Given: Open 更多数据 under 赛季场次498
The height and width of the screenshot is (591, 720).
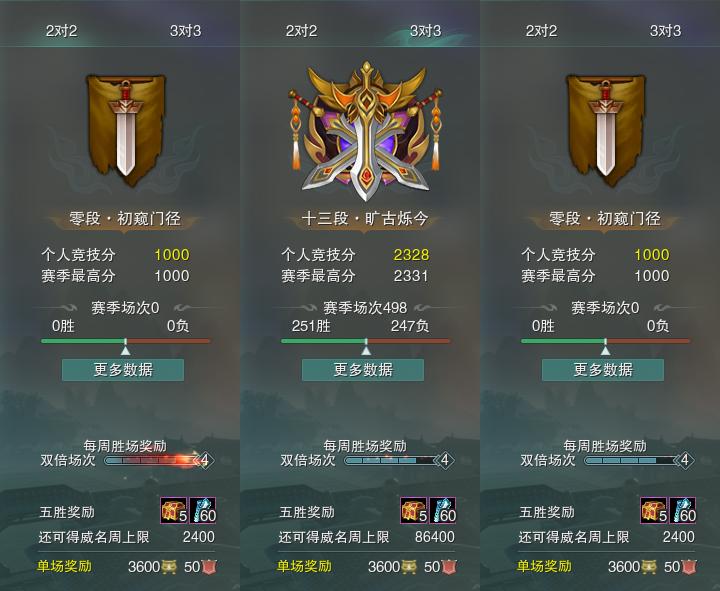Looking at the screenshot, I should (363, 370).
